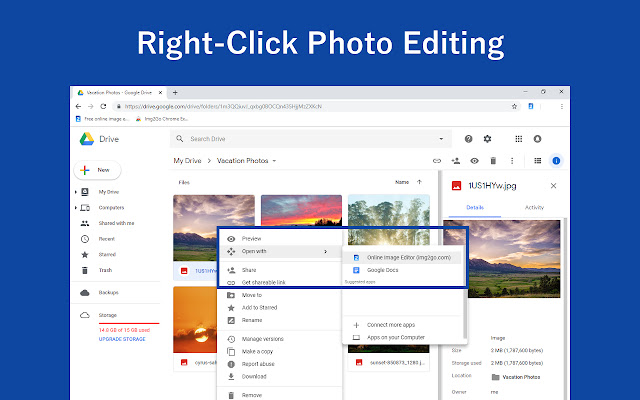Bookmark page with the star icon
The width and height of the screenshot is (640, 400).
click(x=514, y=107)
